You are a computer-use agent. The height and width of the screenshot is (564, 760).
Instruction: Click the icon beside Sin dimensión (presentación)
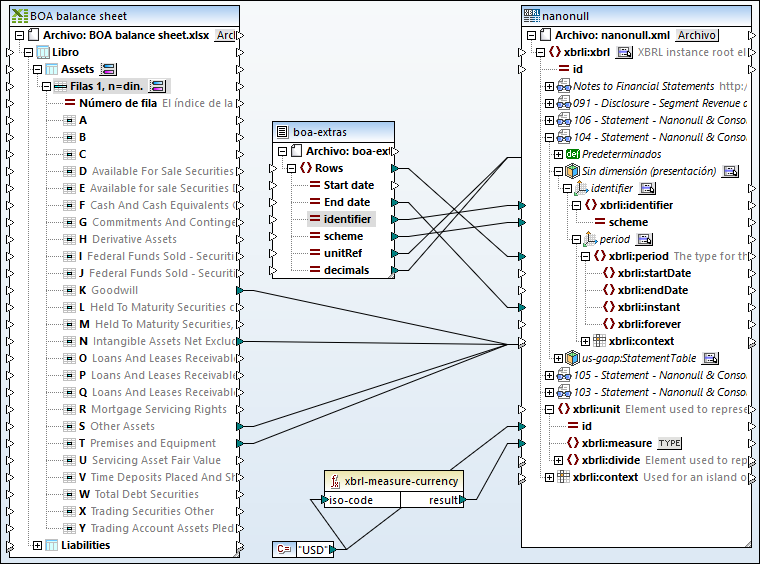point(729,171)
